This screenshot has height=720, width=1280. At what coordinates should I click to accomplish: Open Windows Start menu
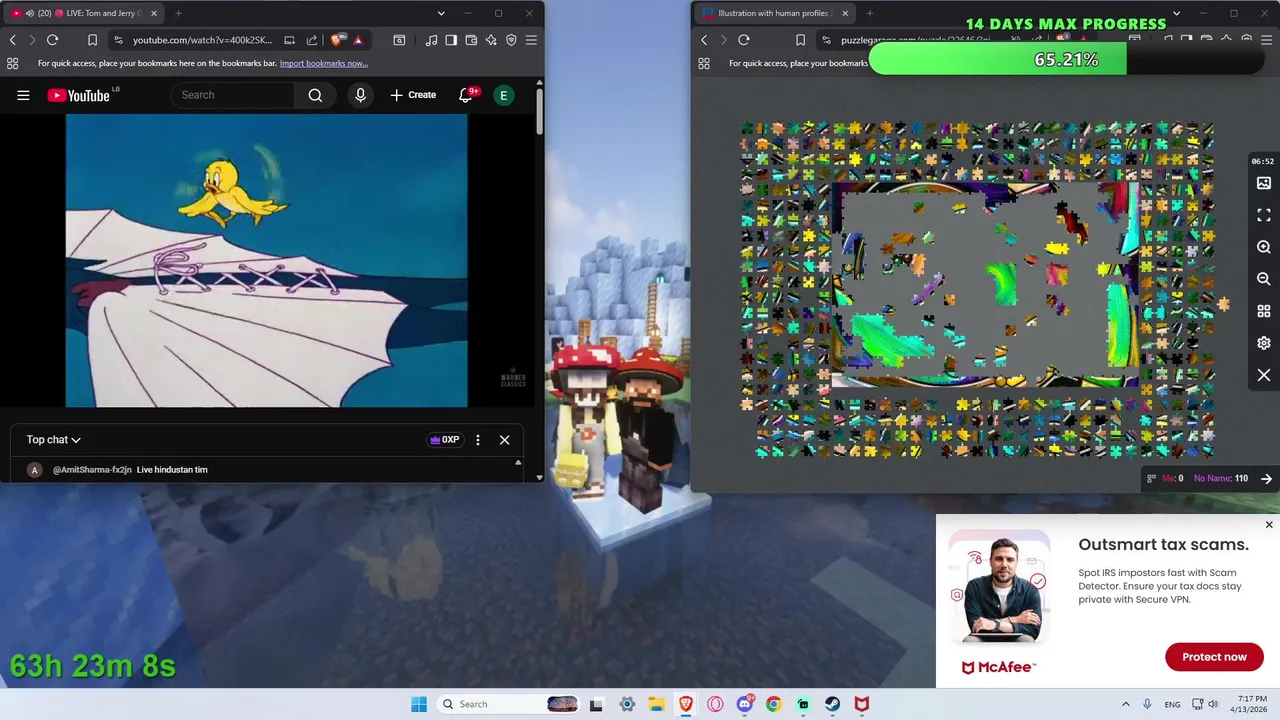tap(419, 704)
